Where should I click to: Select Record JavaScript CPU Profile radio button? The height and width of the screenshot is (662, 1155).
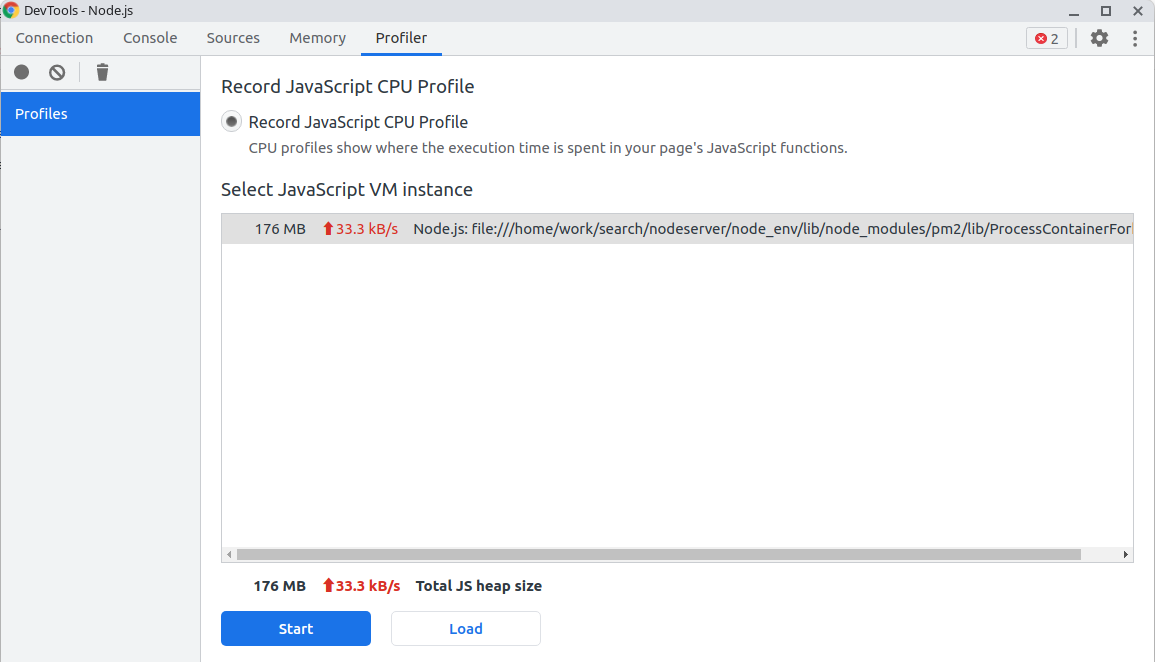pyautogui.click(x=232, y=122)
